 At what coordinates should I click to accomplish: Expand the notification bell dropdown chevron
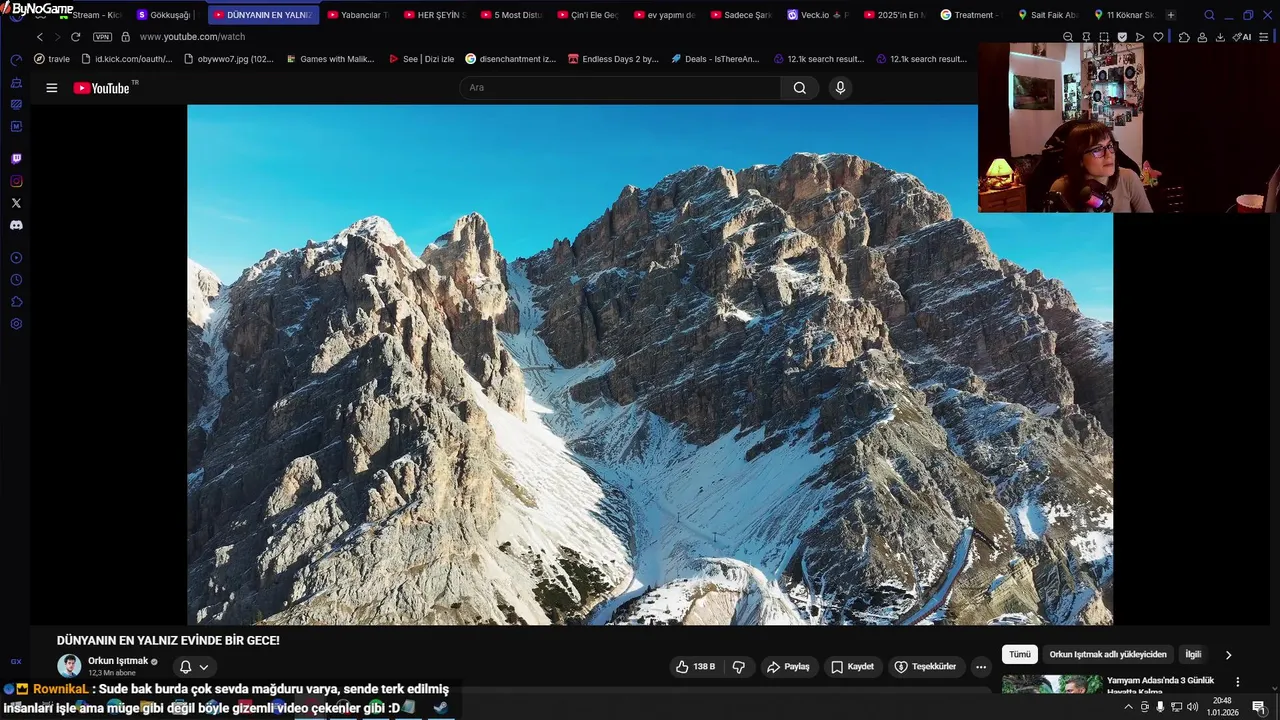[x=204, y=667]
